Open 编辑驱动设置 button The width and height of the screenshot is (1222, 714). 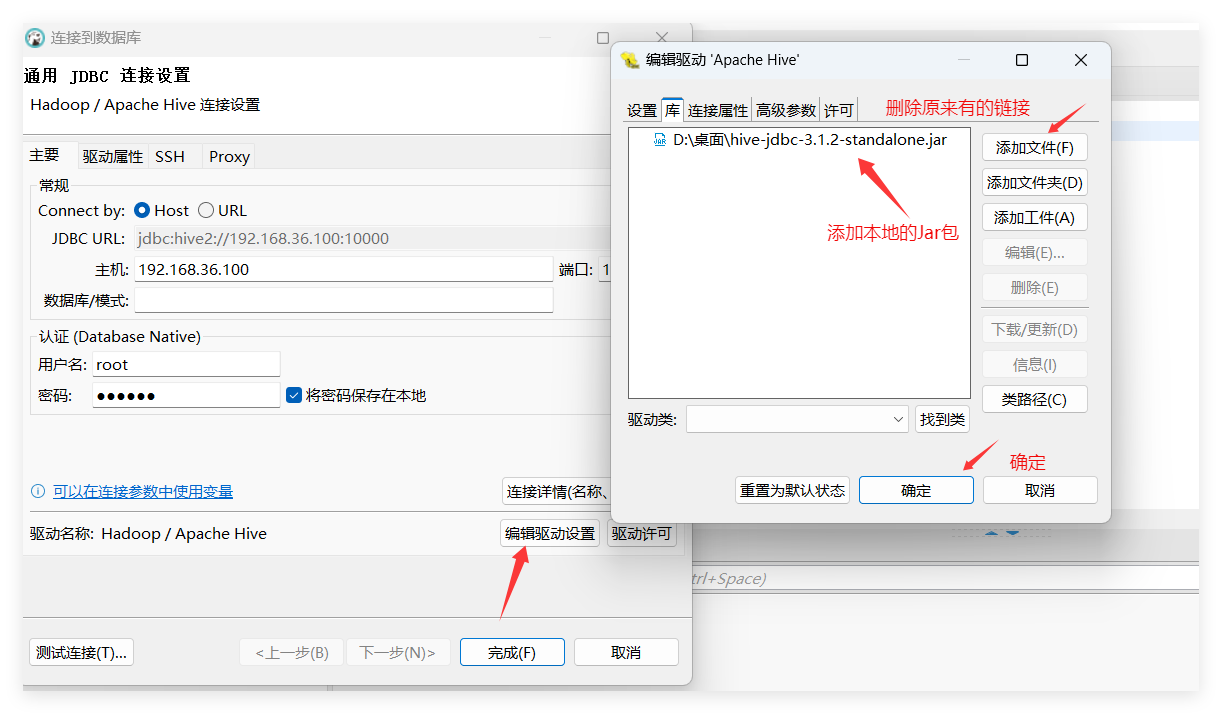point(550,533)
